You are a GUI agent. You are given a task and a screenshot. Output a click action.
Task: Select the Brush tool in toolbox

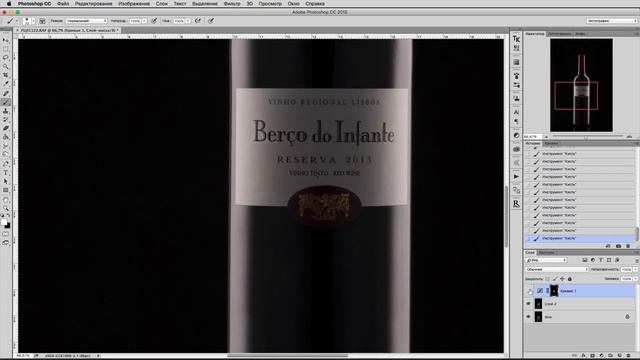click(6, 102)
